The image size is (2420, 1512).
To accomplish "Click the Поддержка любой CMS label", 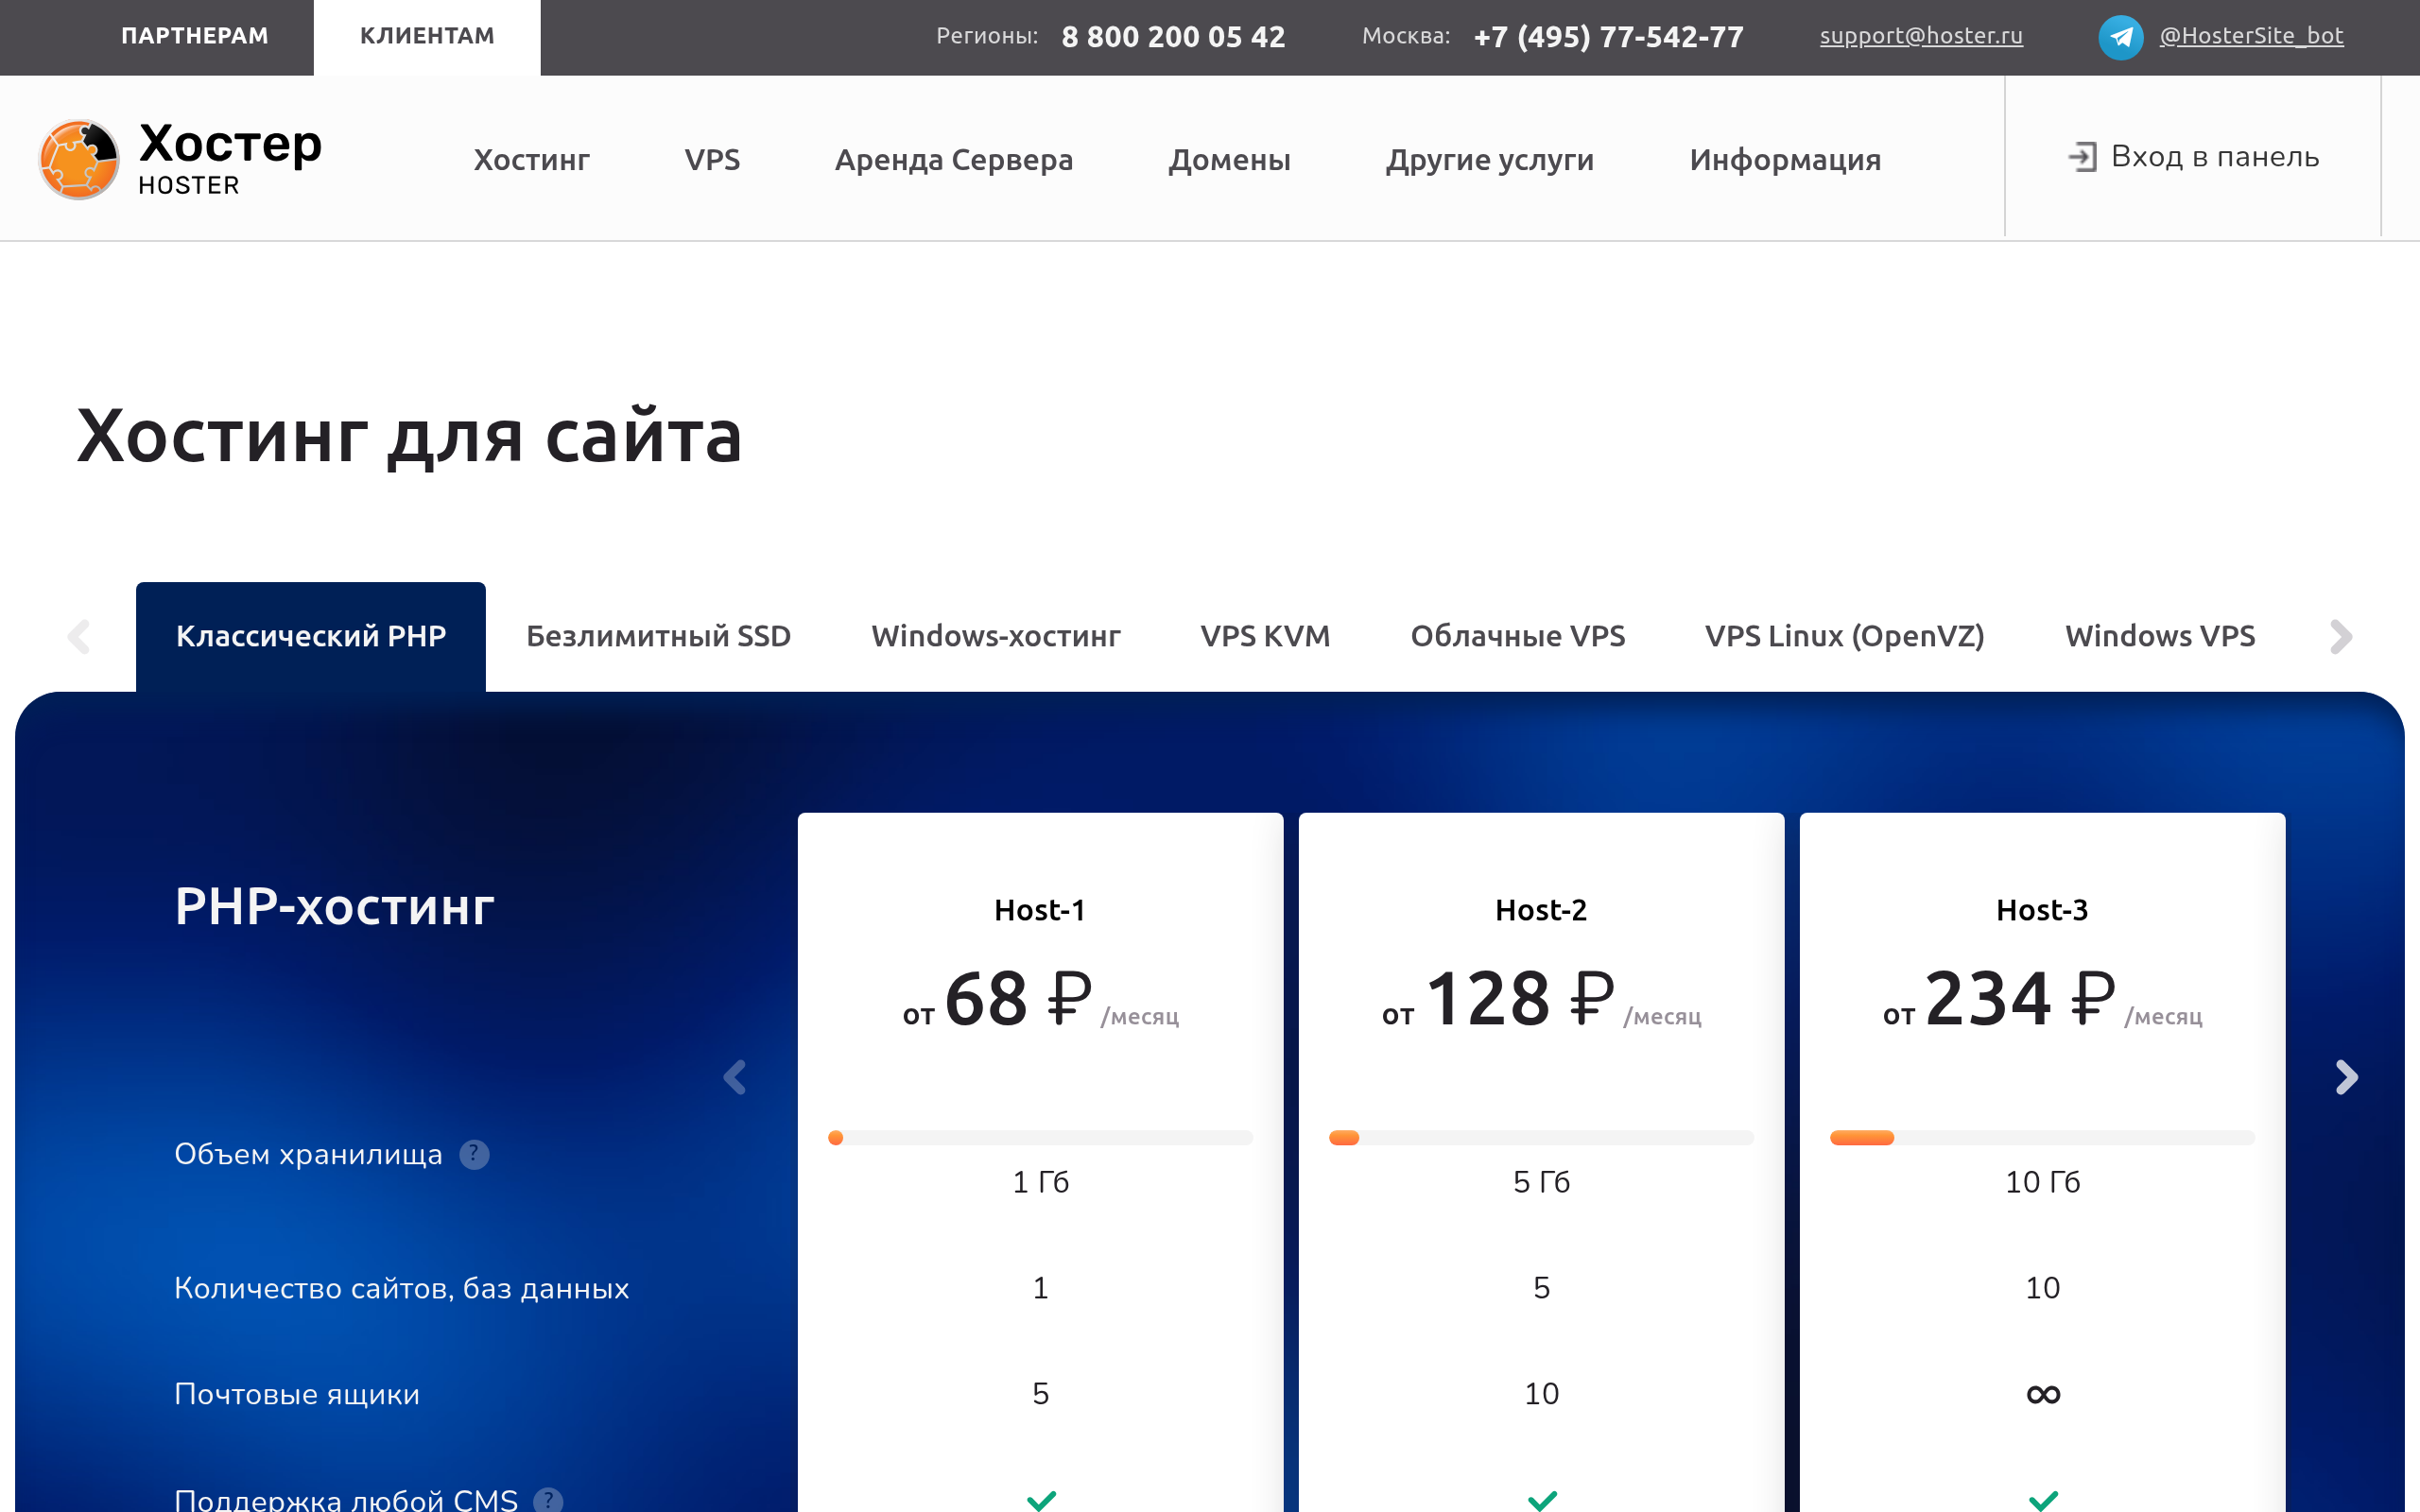I will (x=346, y=1499).
